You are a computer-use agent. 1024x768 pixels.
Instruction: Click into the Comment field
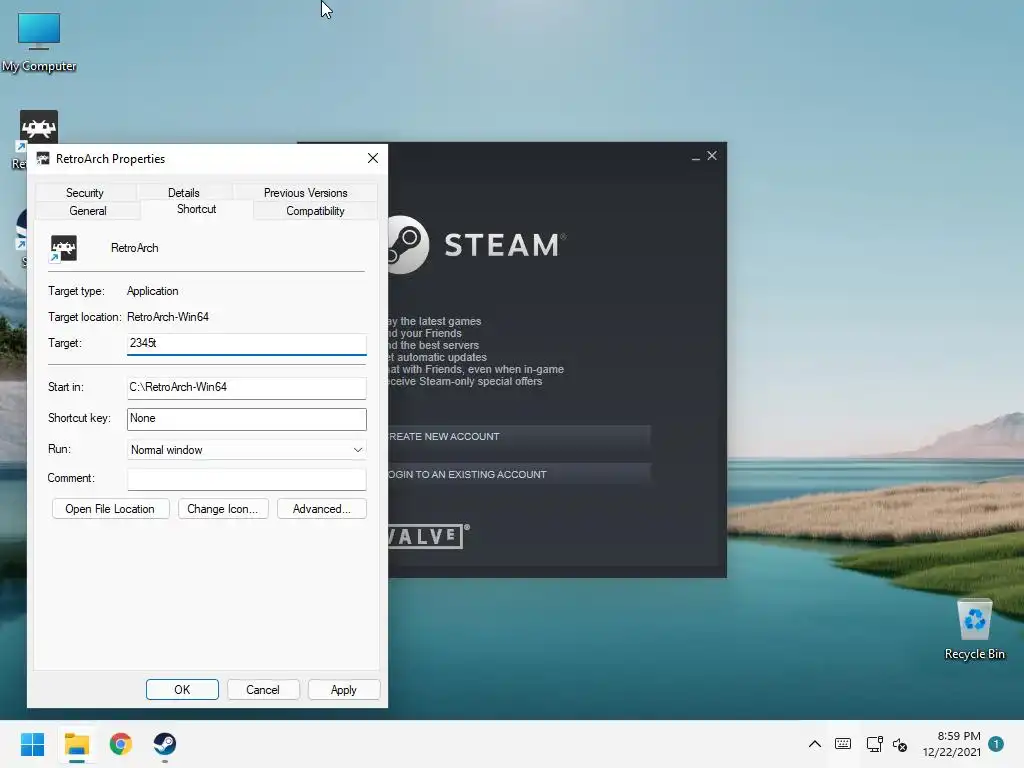coord(246,479)
